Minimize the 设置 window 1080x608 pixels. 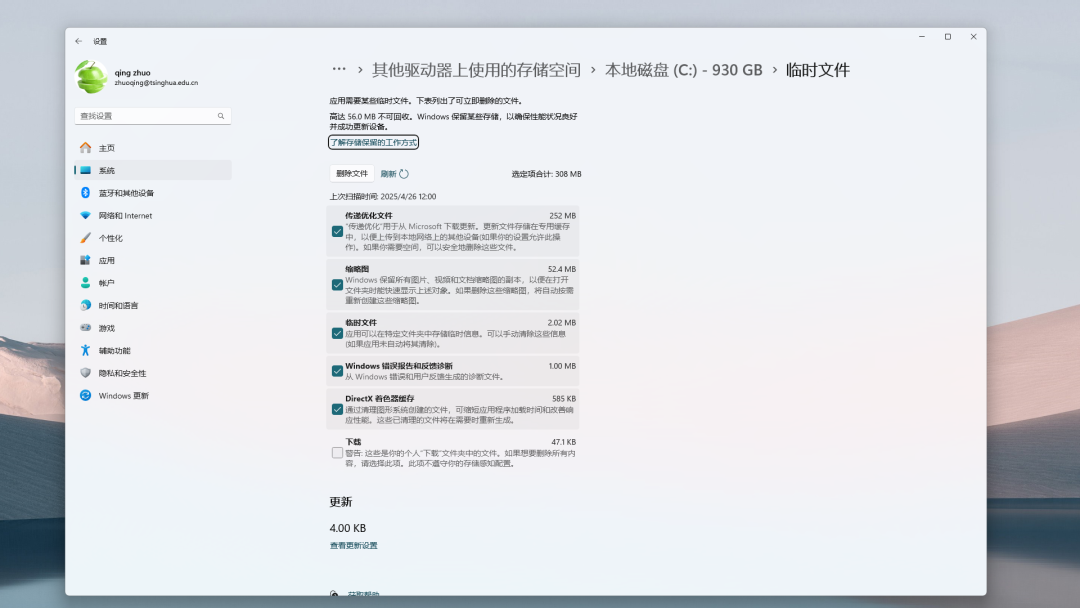[x=922, y=37]
